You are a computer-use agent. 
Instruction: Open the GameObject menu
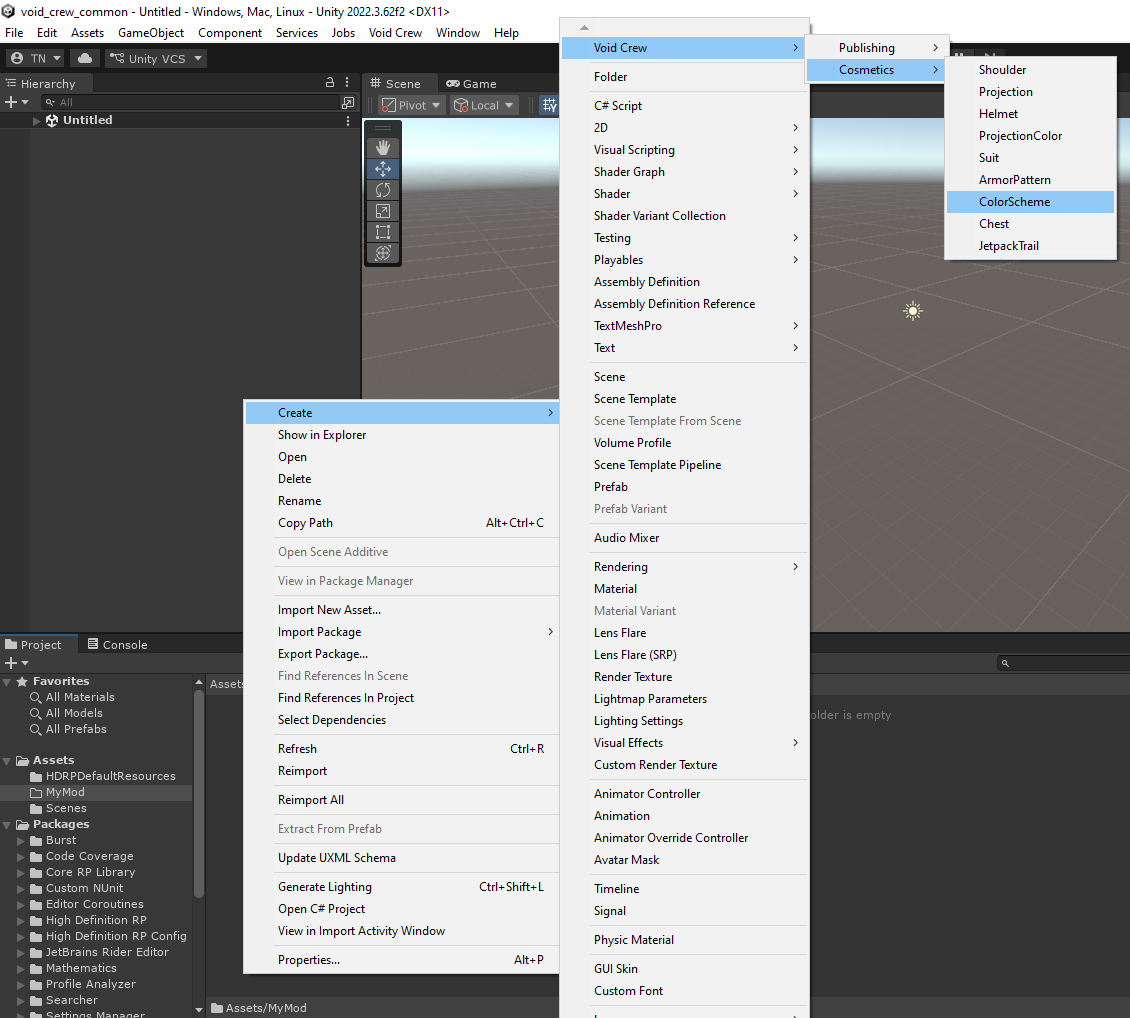click(151, 33)
